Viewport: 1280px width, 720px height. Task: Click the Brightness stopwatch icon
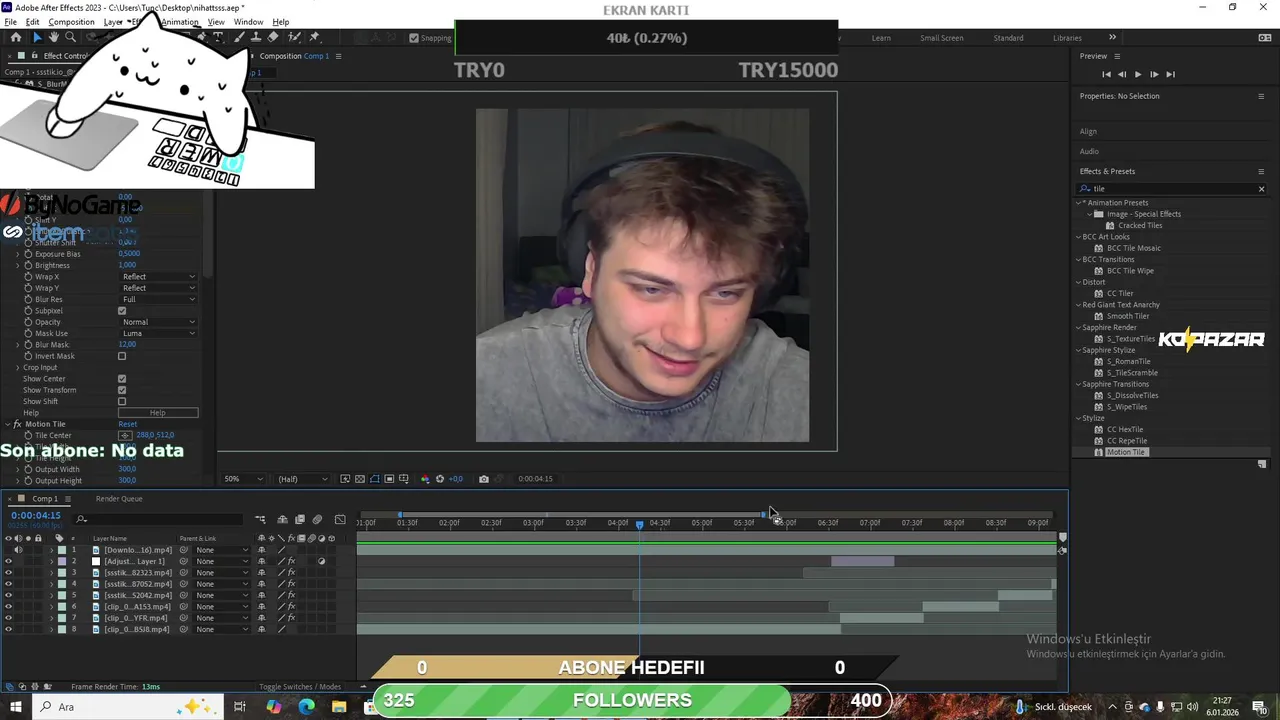pos(28,266)
